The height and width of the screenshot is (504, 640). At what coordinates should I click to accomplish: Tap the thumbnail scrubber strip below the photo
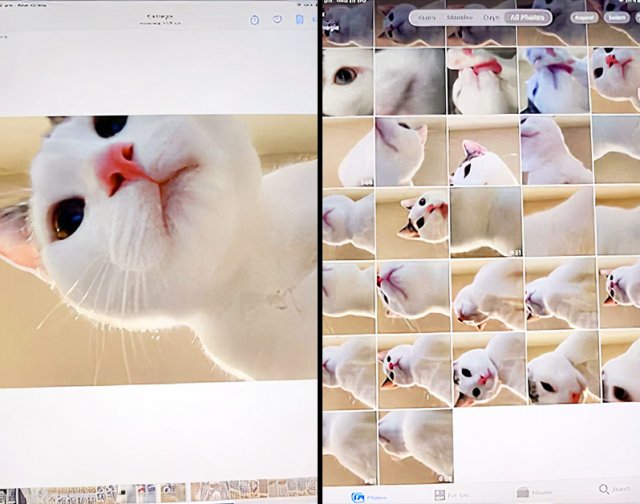(x=160, y=492)
